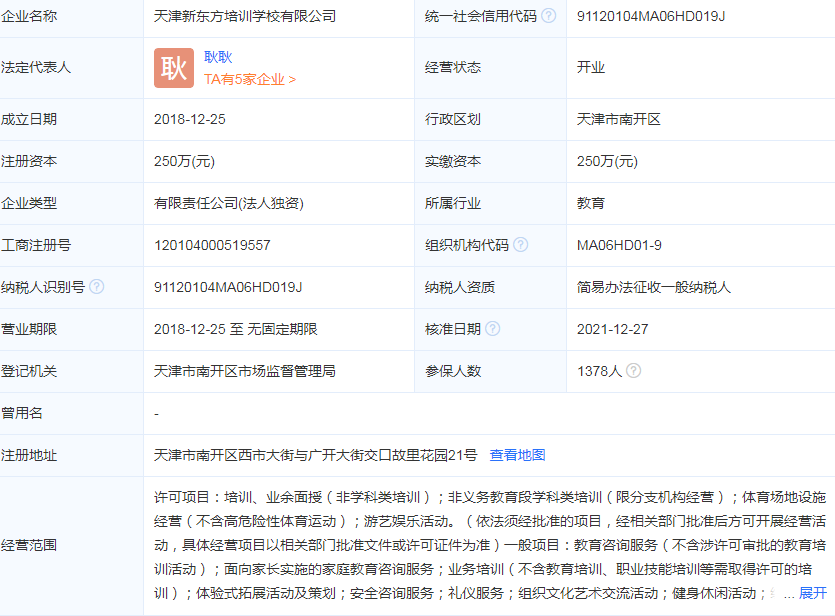Click the 法定代表人 label cell

[x=71, y=68]
